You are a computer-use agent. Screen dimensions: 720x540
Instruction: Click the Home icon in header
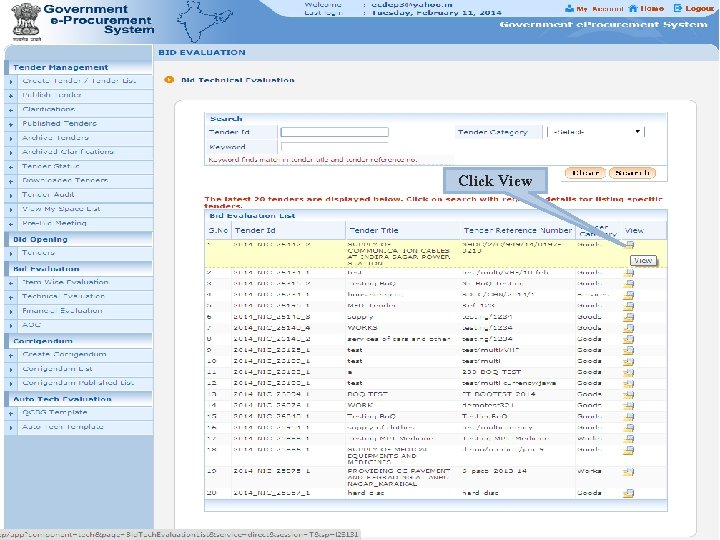[633, 8]
